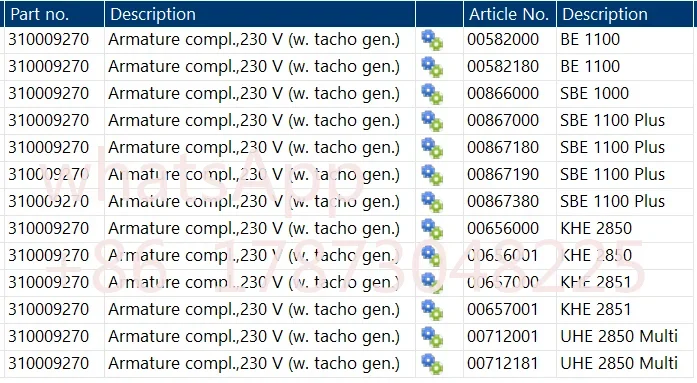Open gears icon for article 00657001
Screen dimensions: 697x383
pos(432,310)
